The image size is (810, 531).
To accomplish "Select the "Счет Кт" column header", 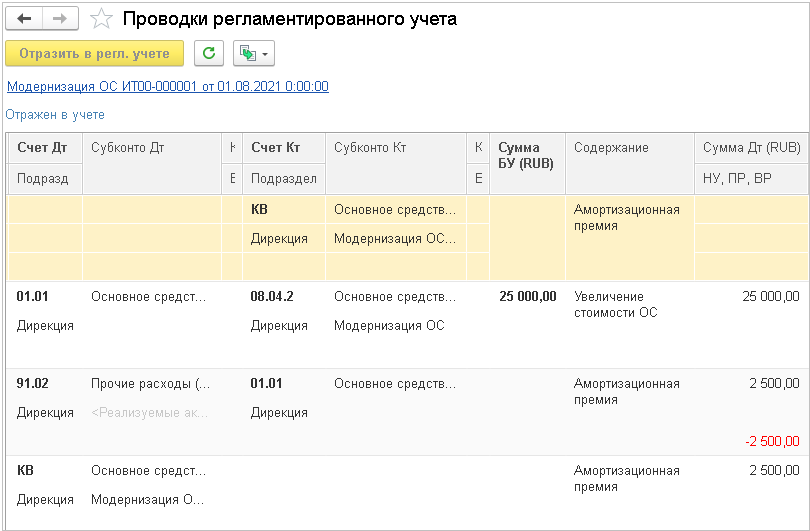I will [275, 147].
